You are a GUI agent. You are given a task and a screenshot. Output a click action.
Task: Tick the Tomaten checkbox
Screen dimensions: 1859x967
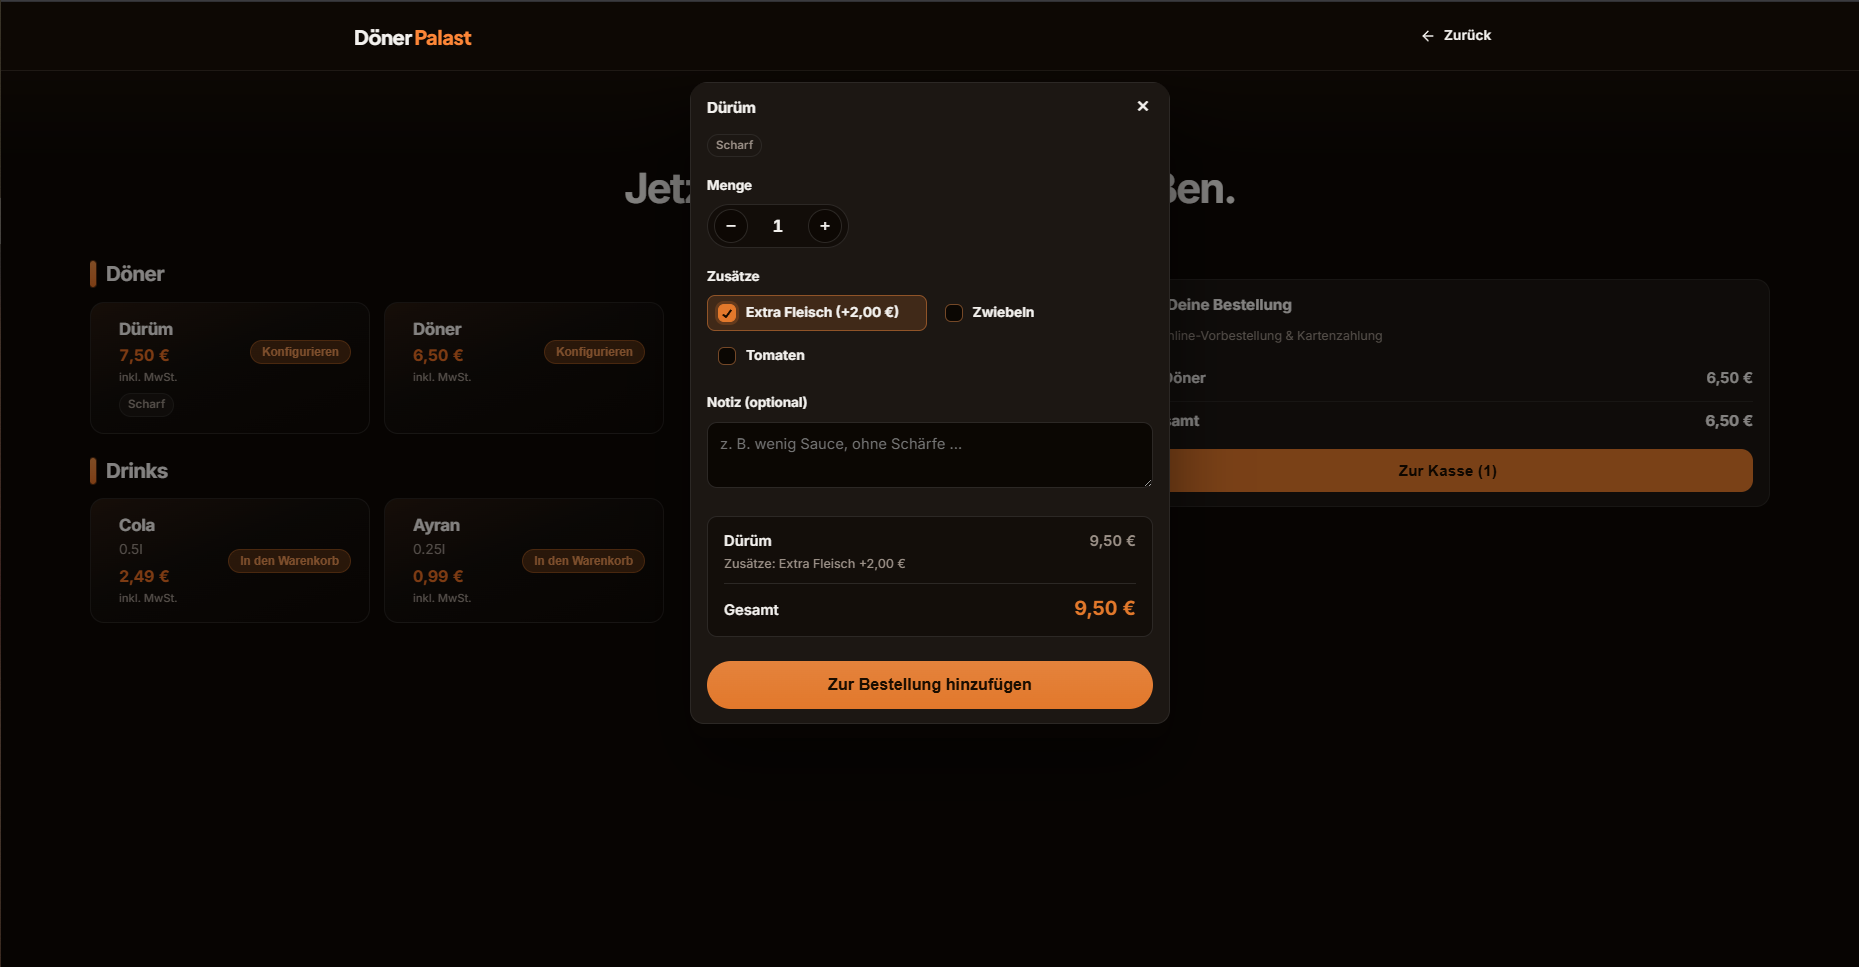(x=727, y=356)
